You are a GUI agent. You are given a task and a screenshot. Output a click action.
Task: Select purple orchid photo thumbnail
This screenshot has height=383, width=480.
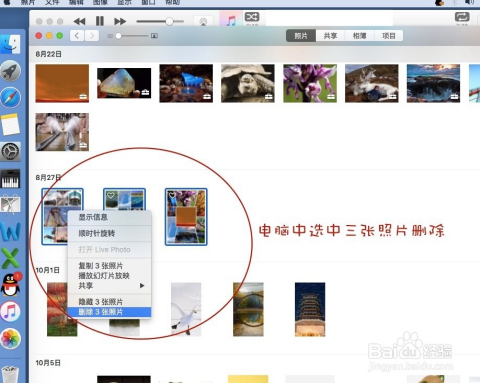point(310,83)
